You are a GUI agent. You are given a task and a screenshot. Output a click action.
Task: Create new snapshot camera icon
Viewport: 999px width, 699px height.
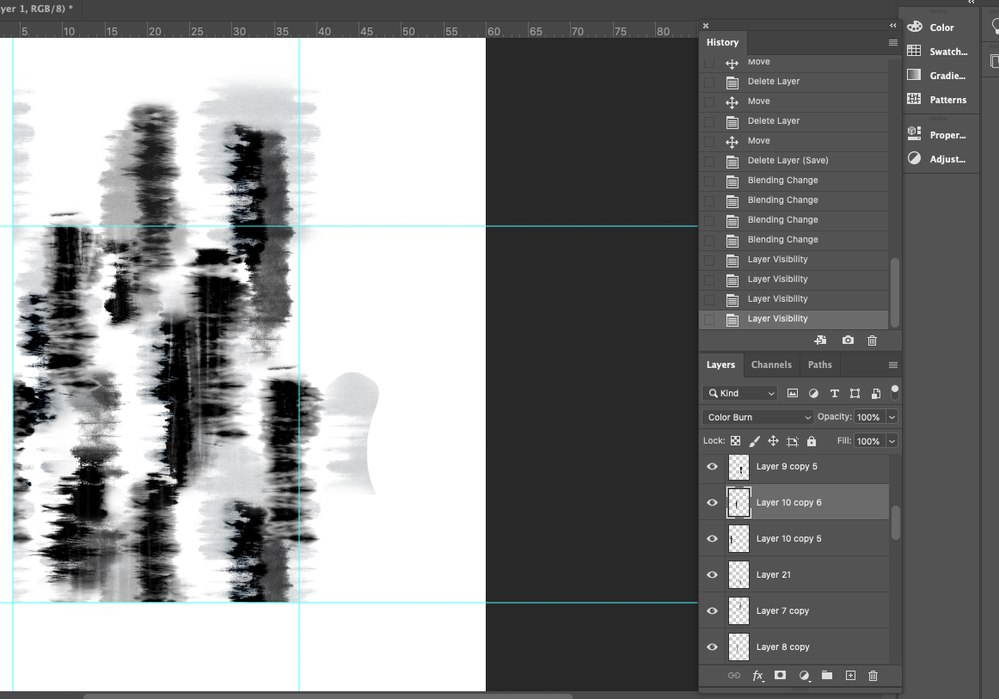847,340
